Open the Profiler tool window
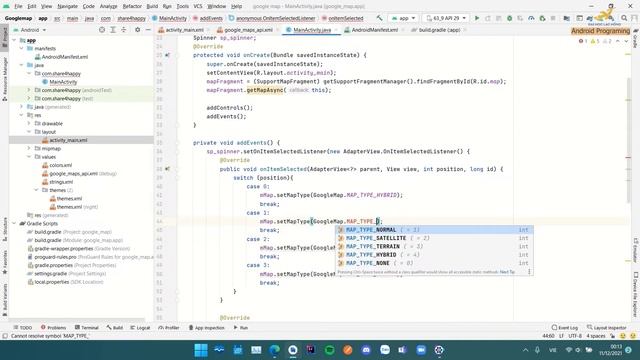Screen dimensions: 640x360 coord(169,328)
